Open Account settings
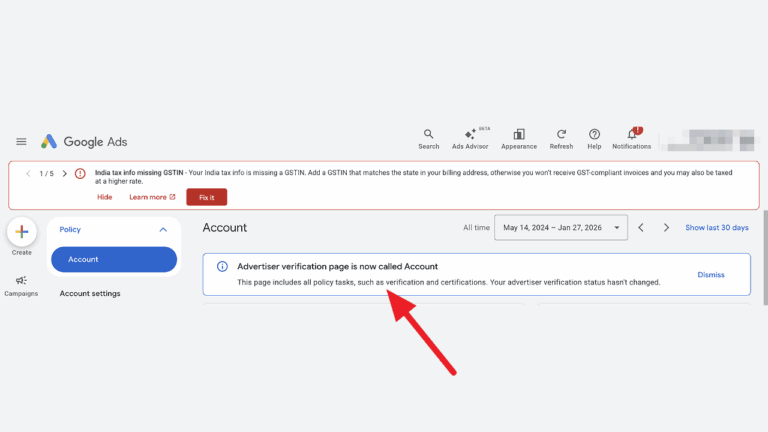This screenshot has height=432, width=768. [90, 293]
